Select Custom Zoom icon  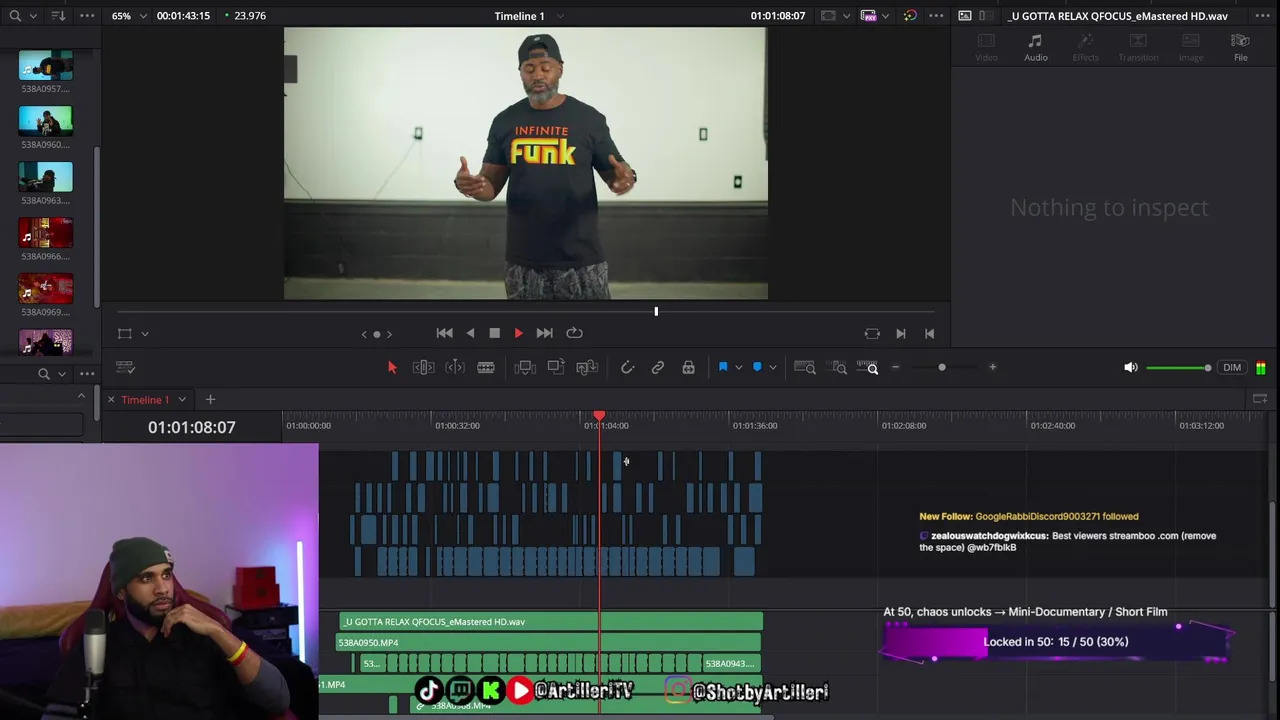(x=868, y=368)
